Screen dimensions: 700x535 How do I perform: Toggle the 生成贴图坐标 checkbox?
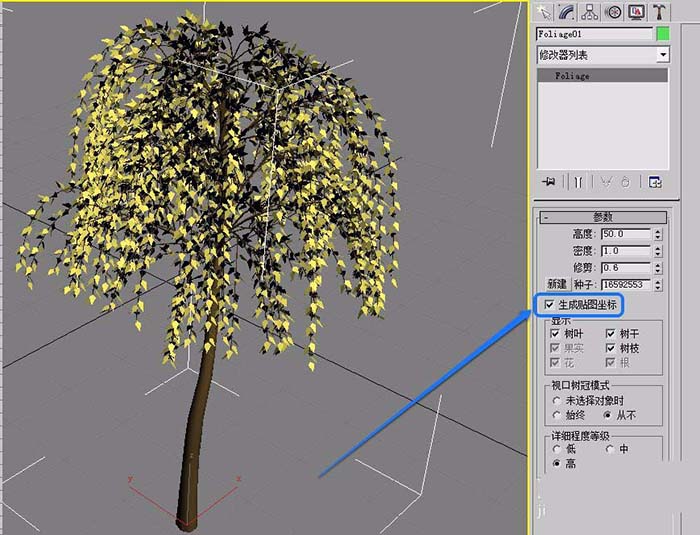pyautogui.click(x=549, y=305)
